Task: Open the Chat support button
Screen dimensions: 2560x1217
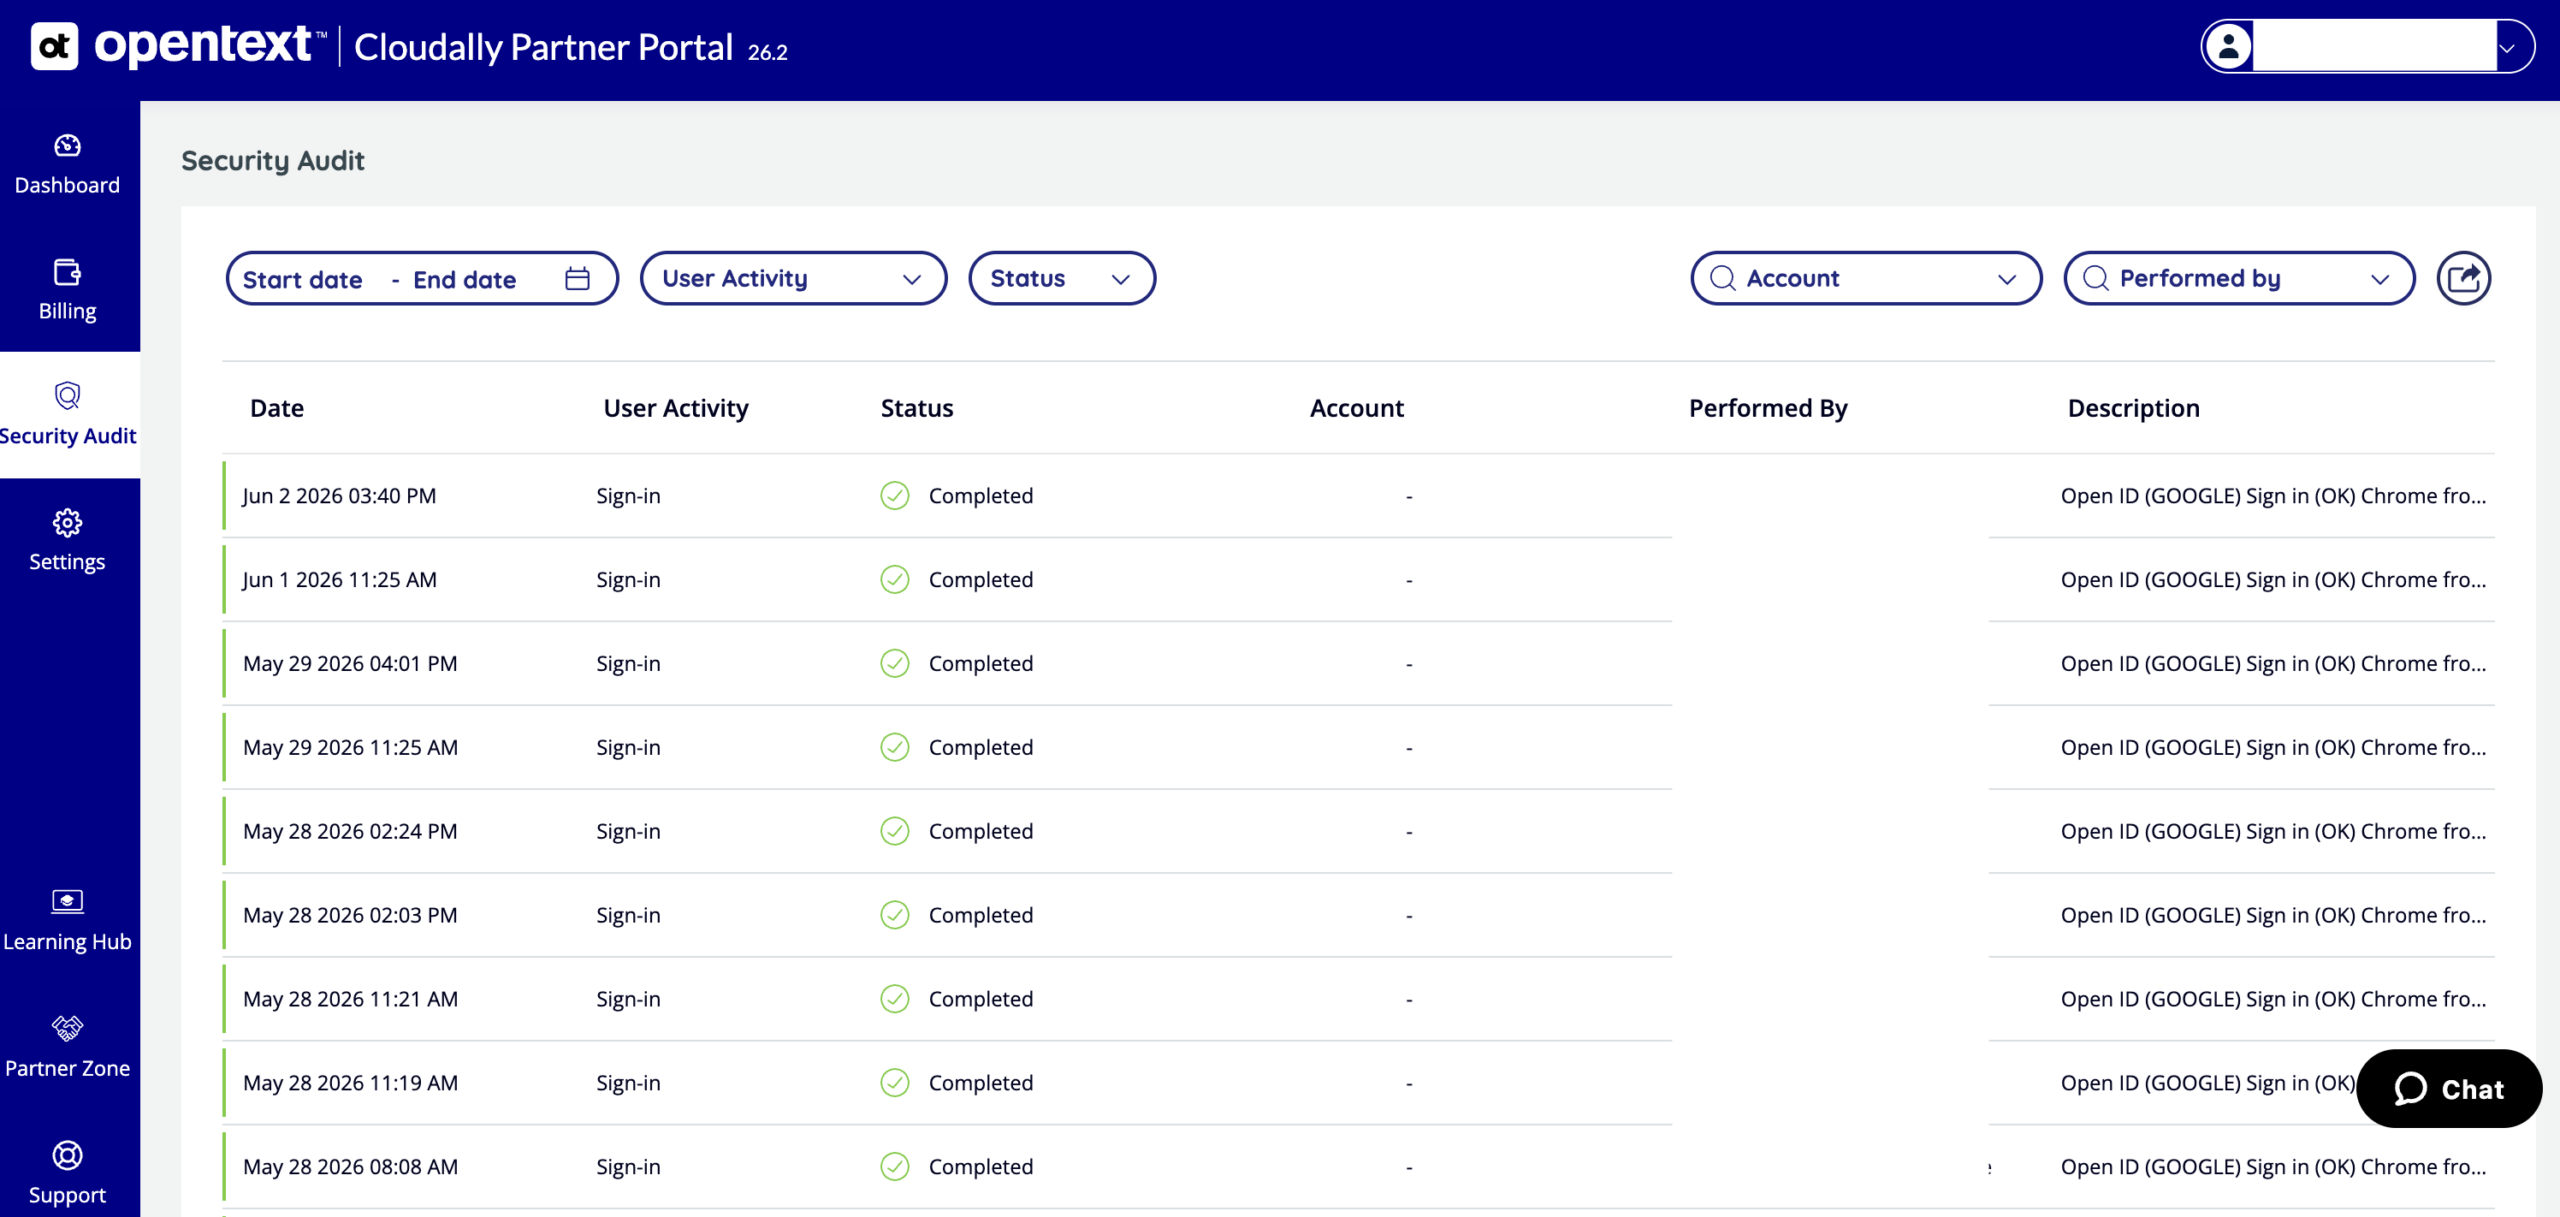Action: 2449,1089
